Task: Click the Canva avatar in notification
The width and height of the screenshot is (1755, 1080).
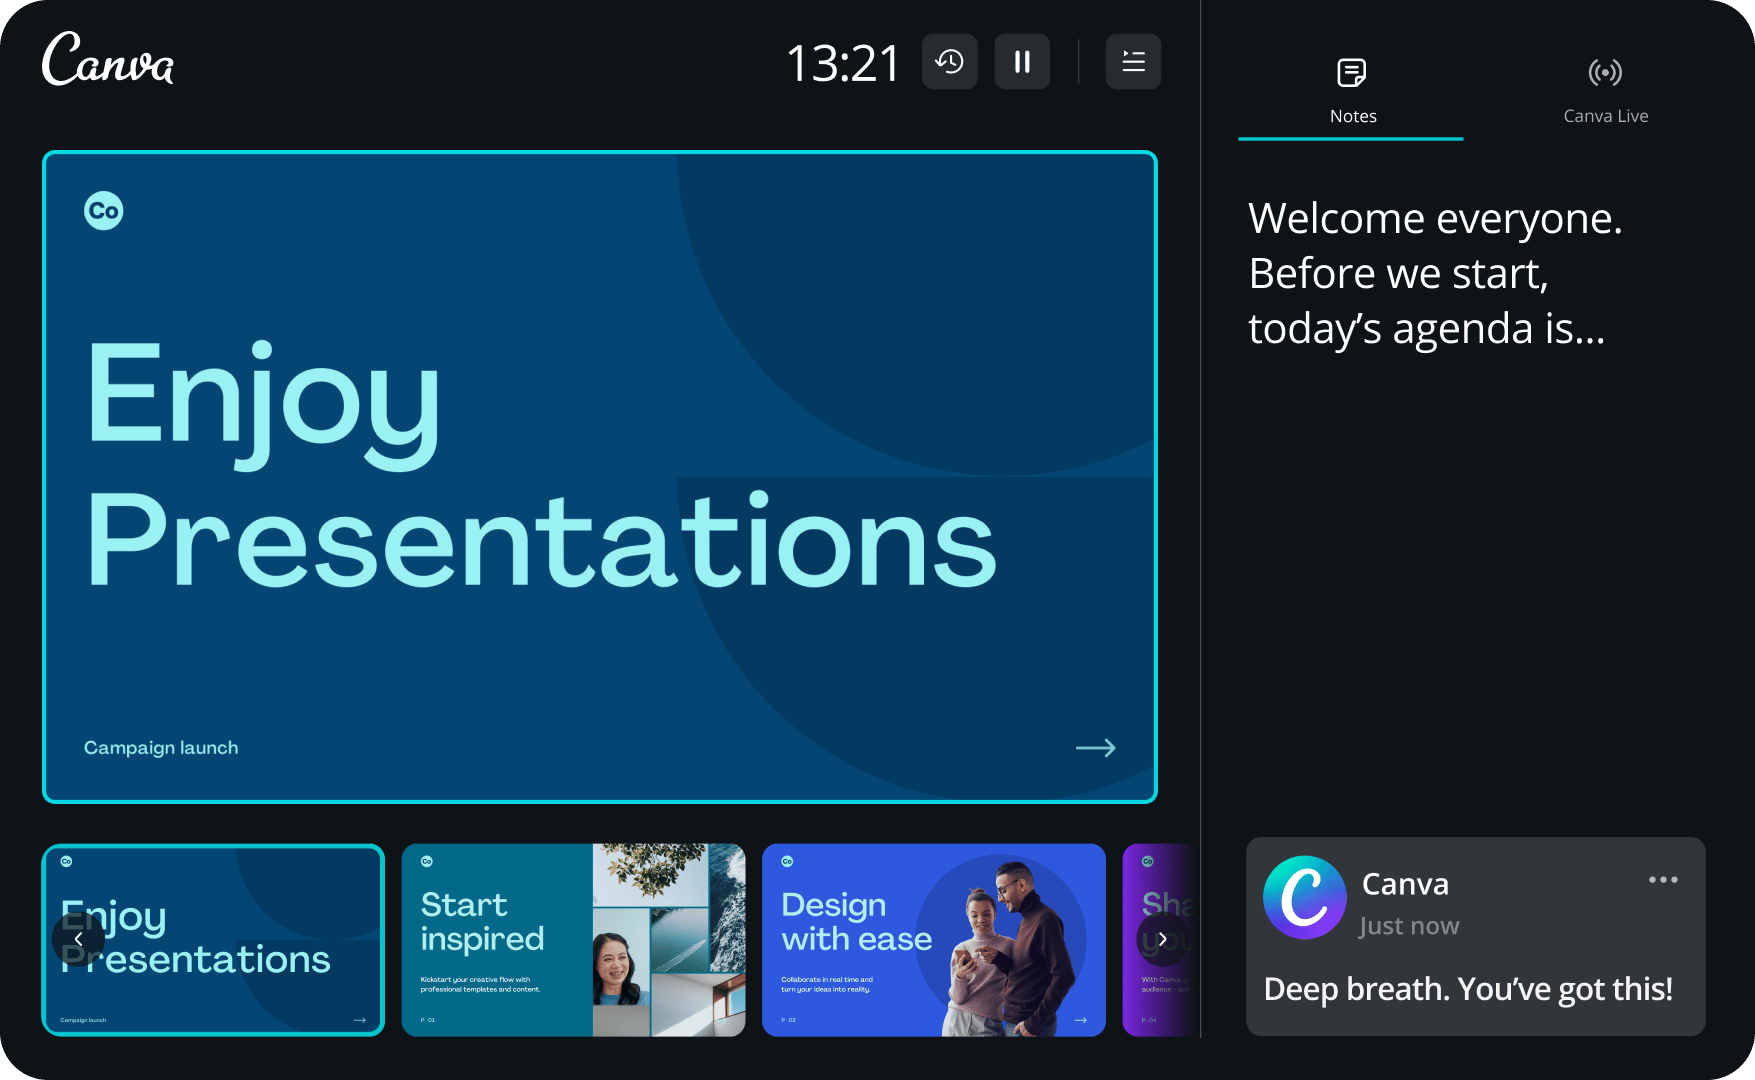Action: 1304,897
